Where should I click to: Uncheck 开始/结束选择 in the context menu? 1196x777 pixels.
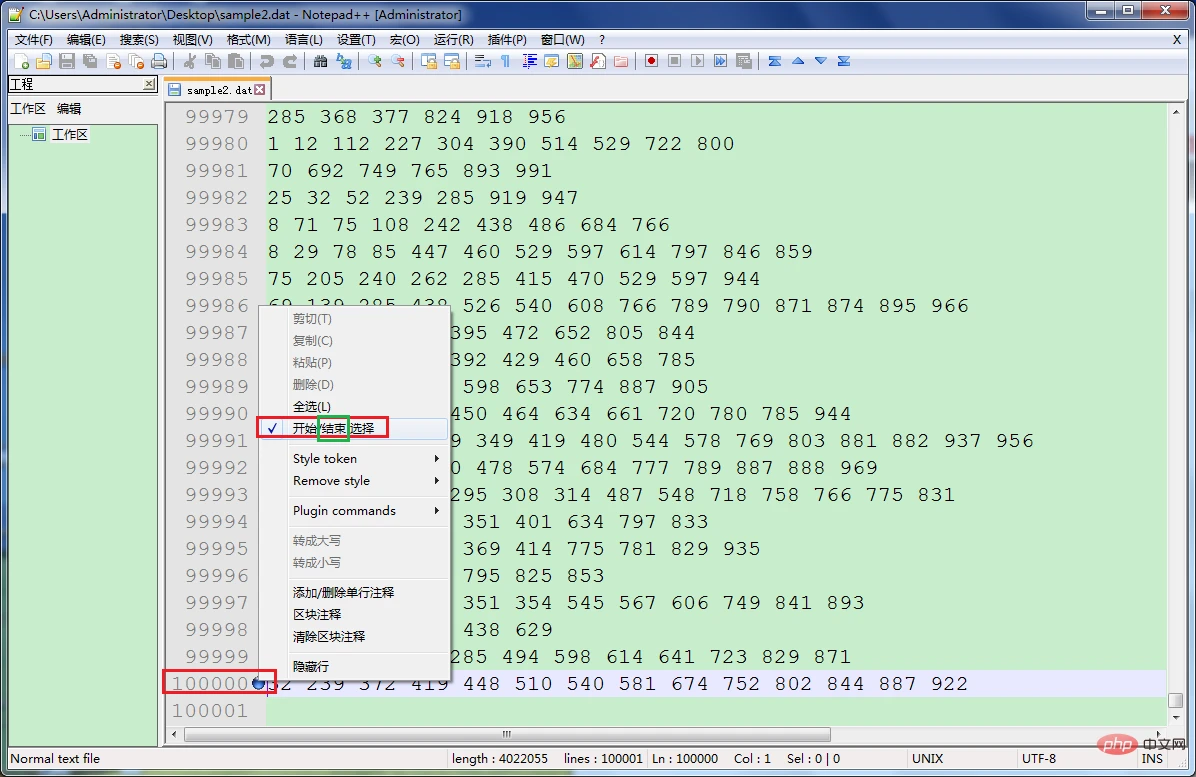354,429
